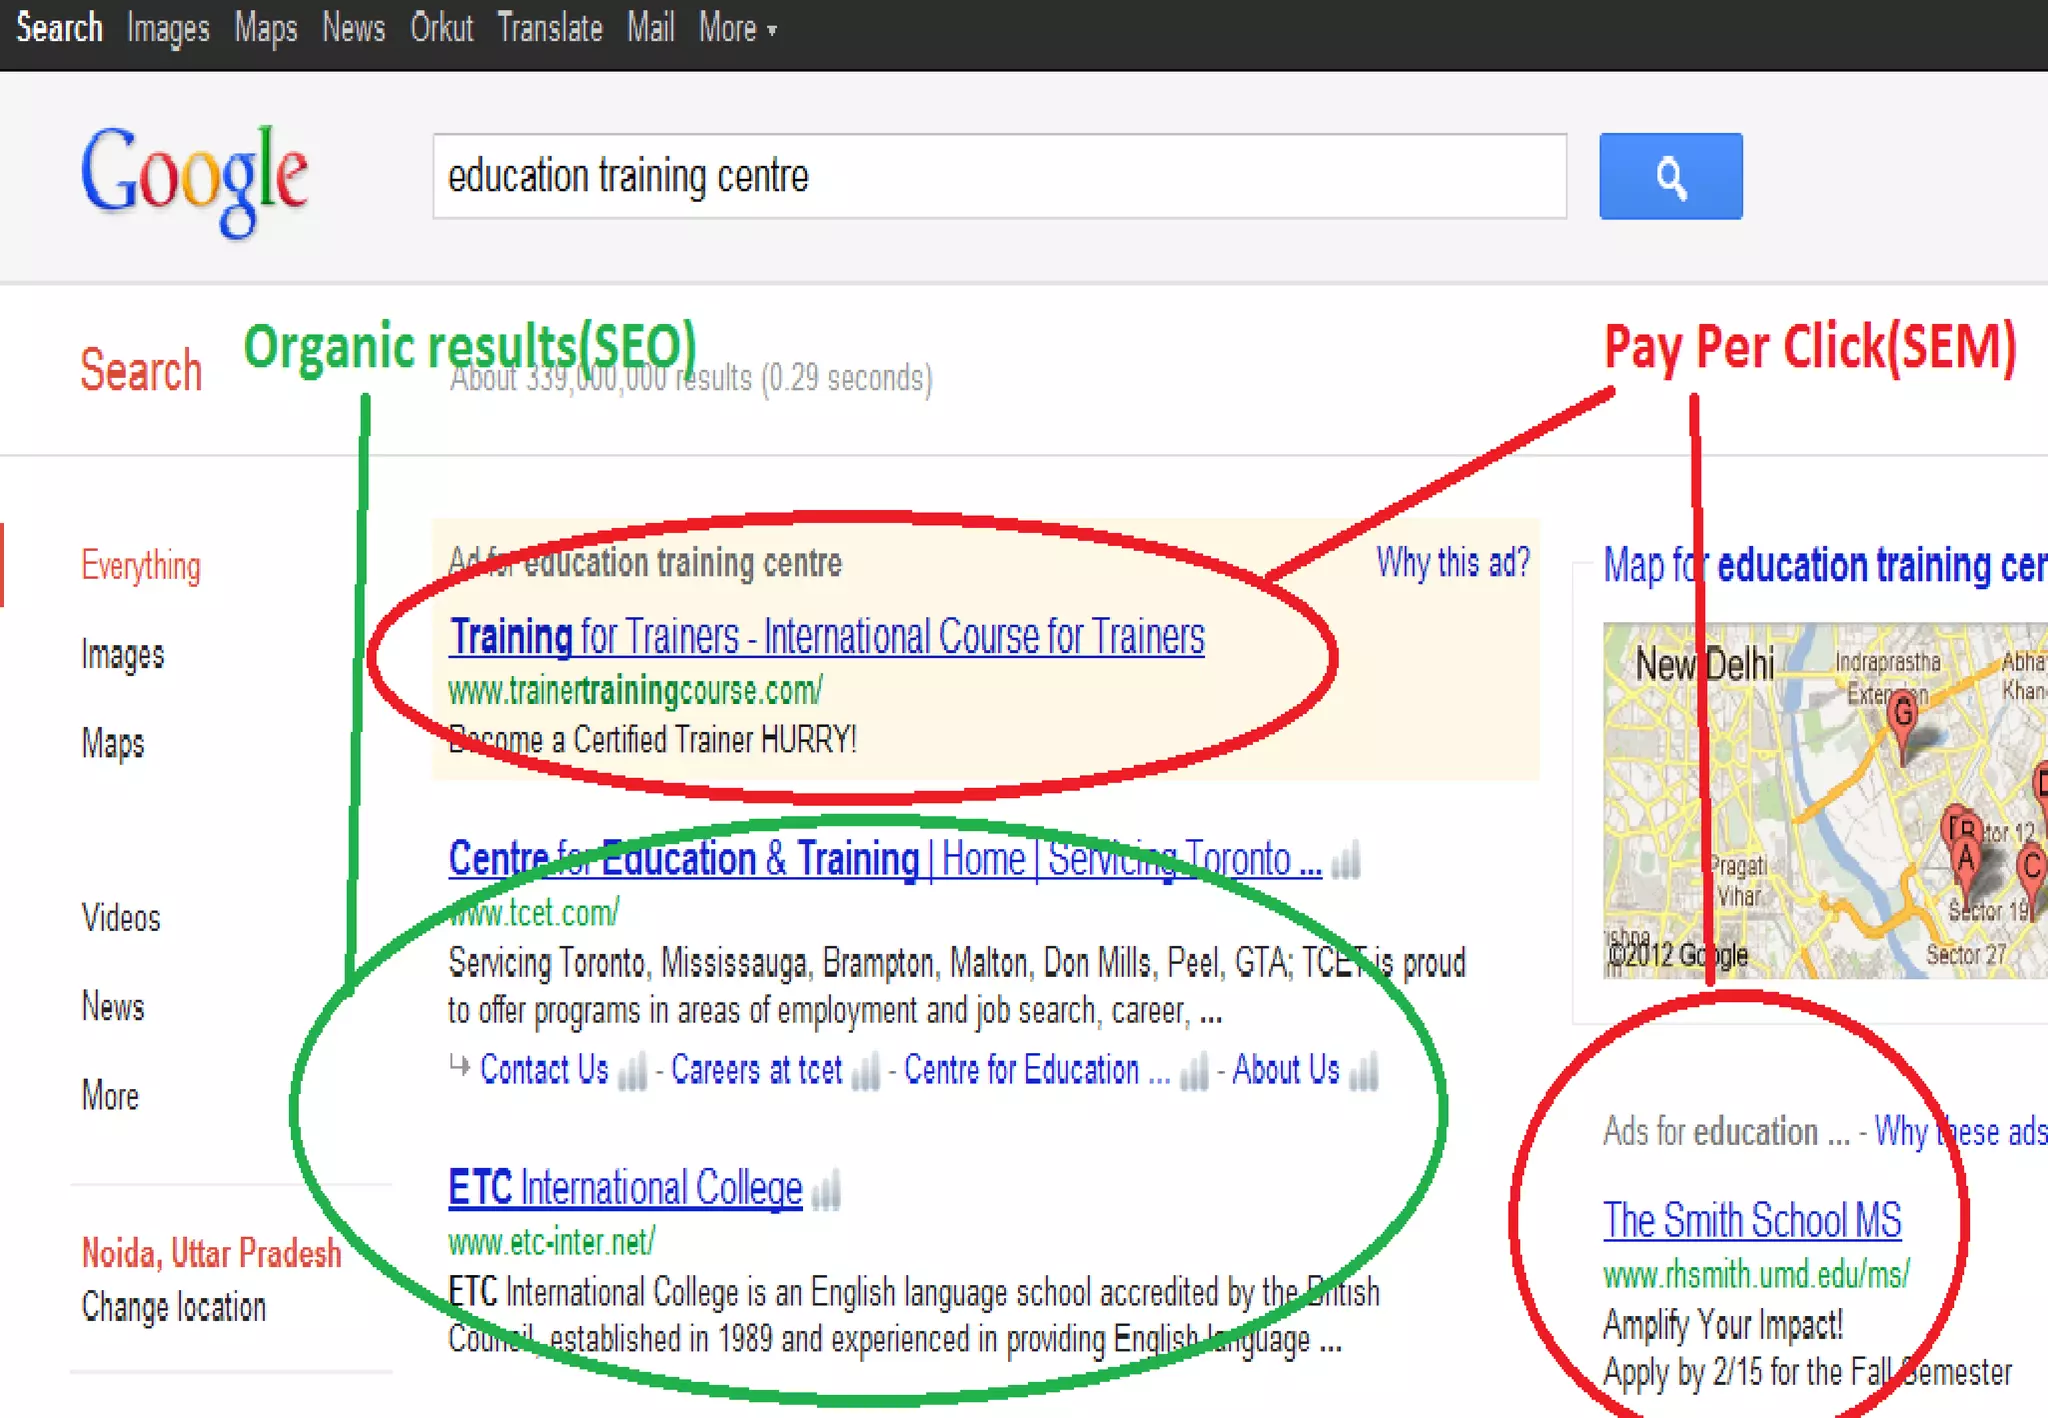Open The Smith School MS ad
The image size is (2048, 1418).
pyautogui.click(x=1751, y=1220)
